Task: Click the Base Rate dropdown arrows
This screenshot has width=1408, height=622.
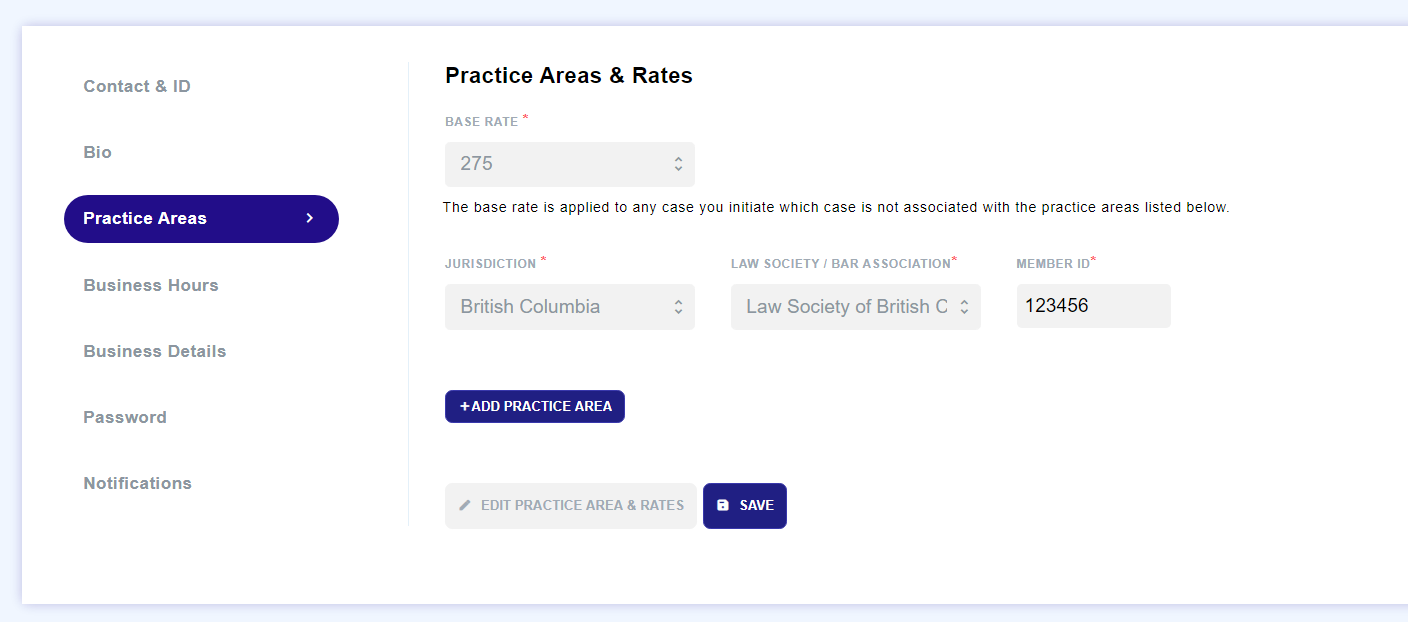Action: pos(678,164)
